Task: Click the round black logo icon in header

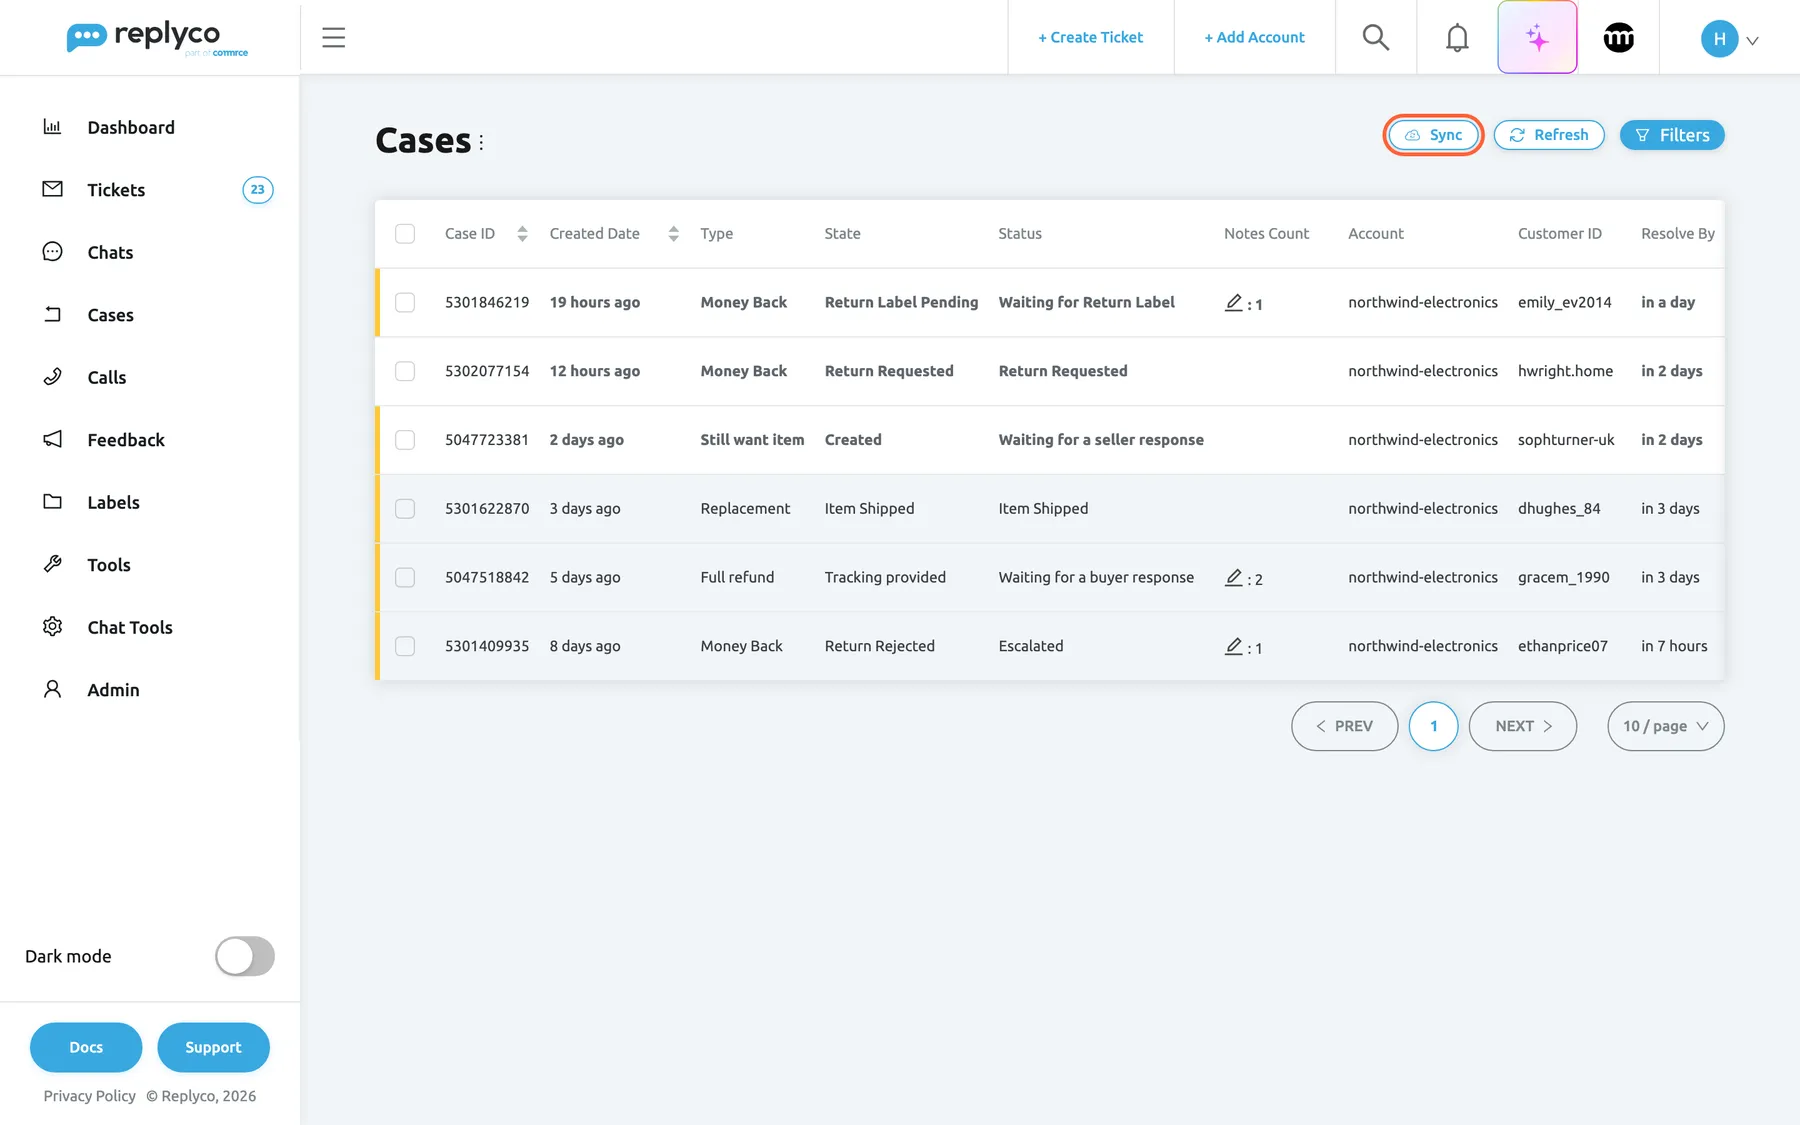Action: click(1618, 37)
